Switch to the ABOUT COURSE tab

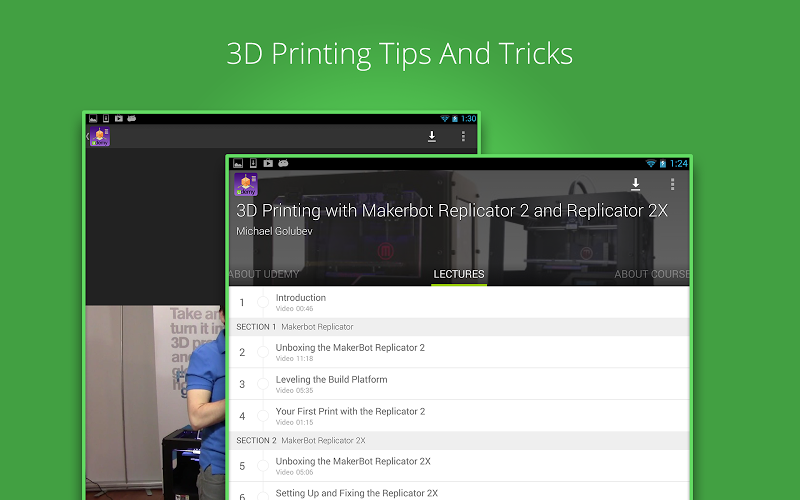click(x=652, y=274)
